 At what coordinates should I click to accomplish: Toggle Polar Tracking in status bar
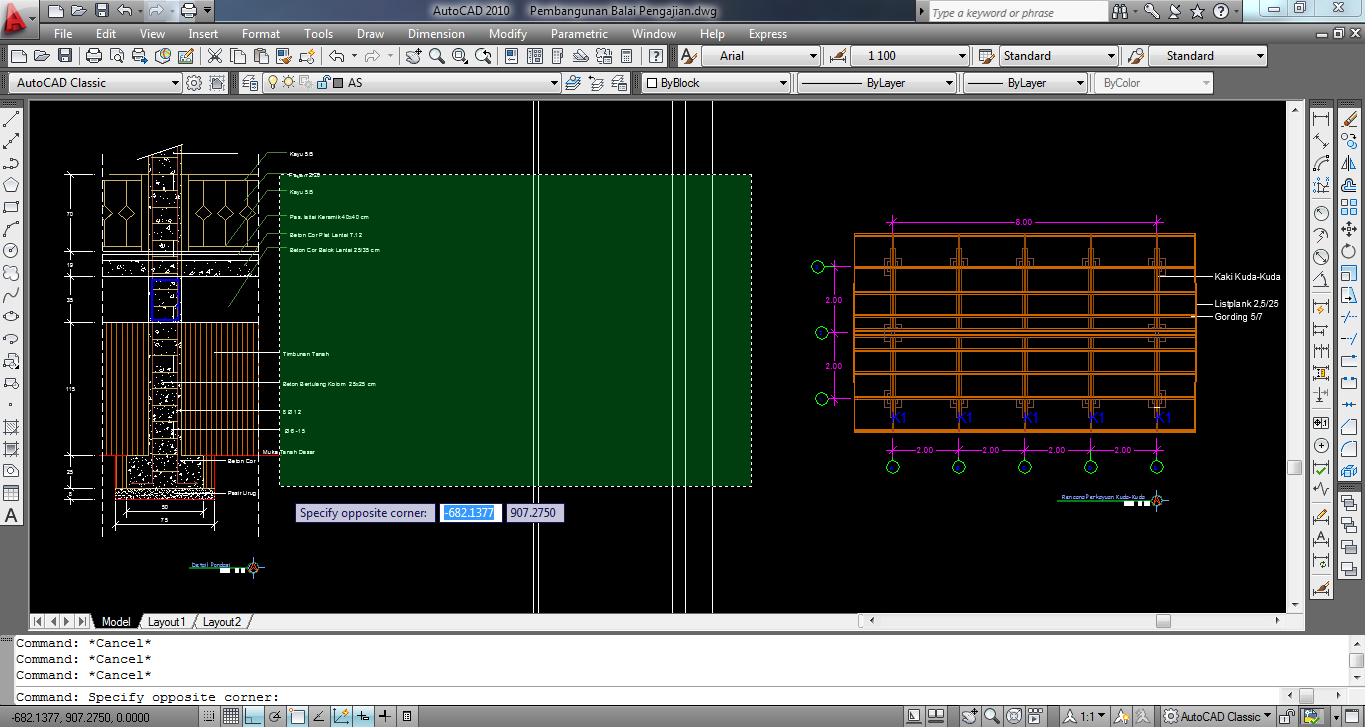click(x=276, y=716)
